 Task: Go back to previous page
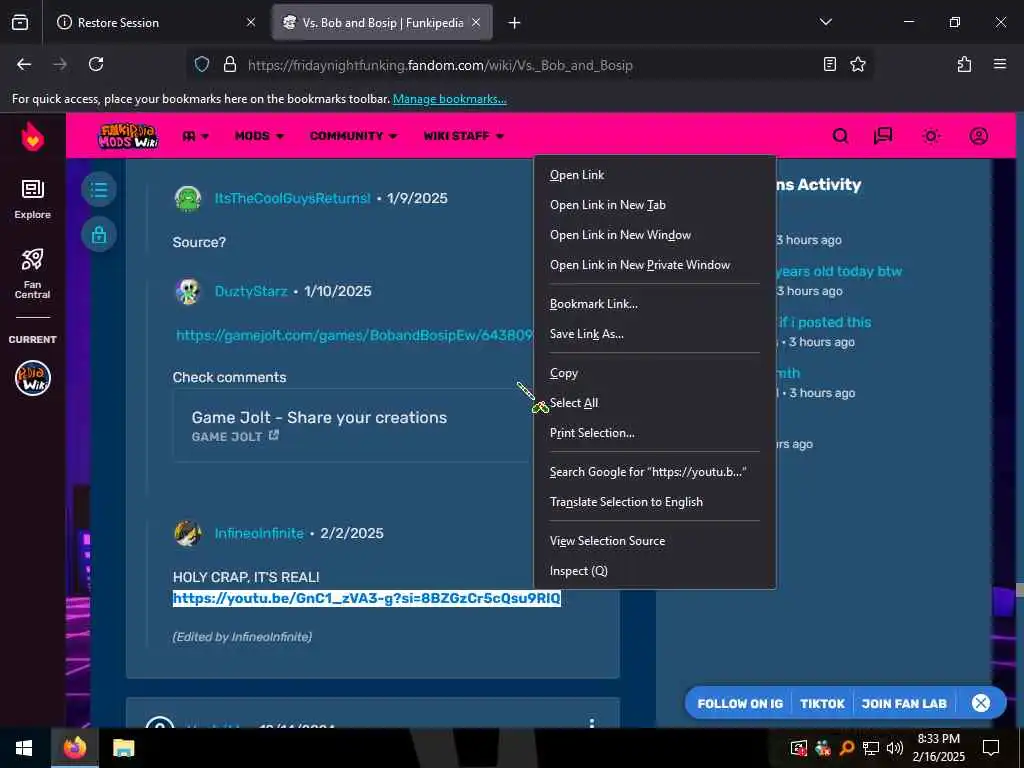click(x=24, y=64)
